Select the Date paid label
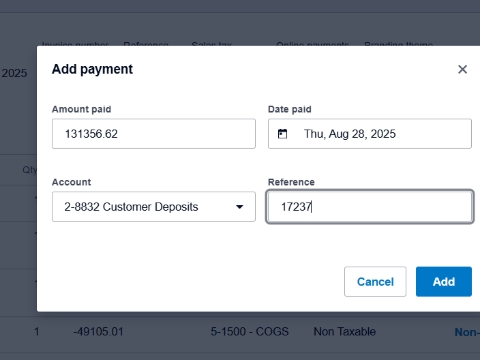This screenshot has height=360, width=480. 290,109
